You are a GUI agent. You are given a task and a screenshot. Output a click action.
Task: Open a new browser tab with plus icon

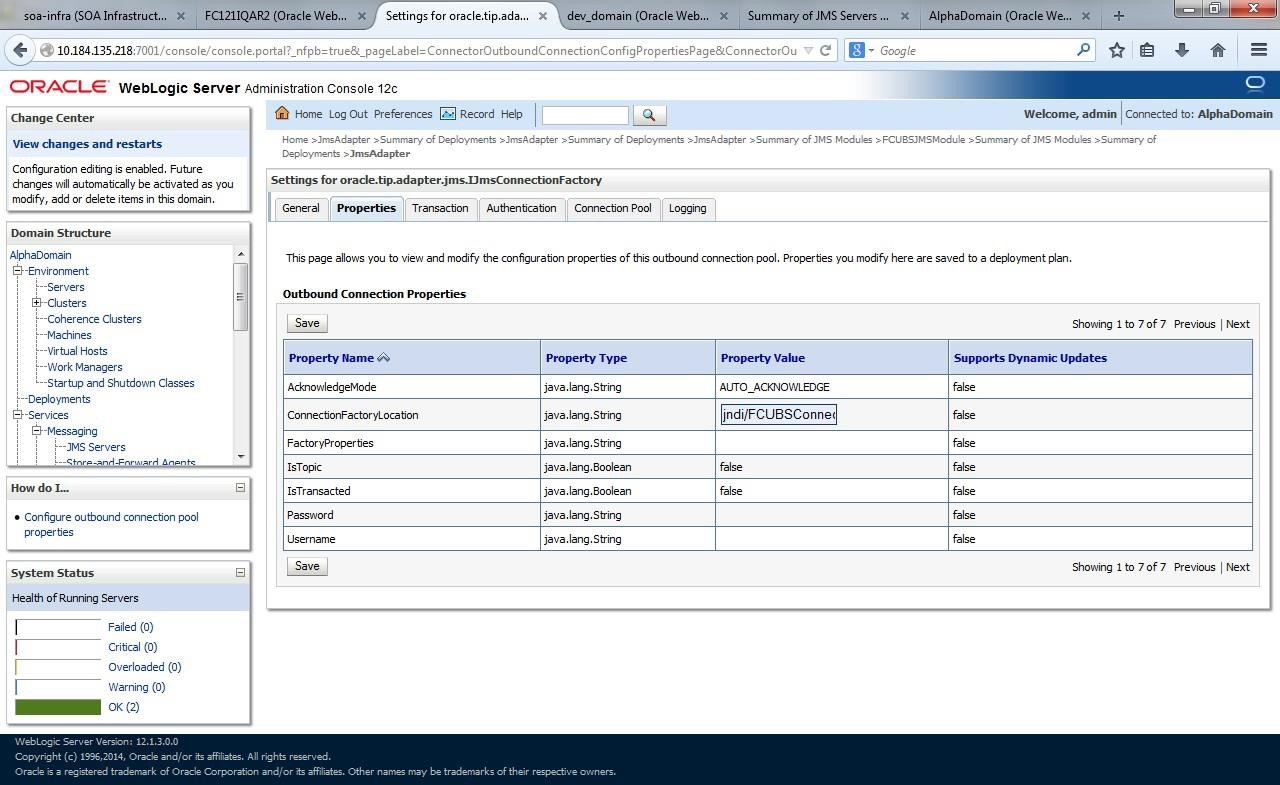1118,15
